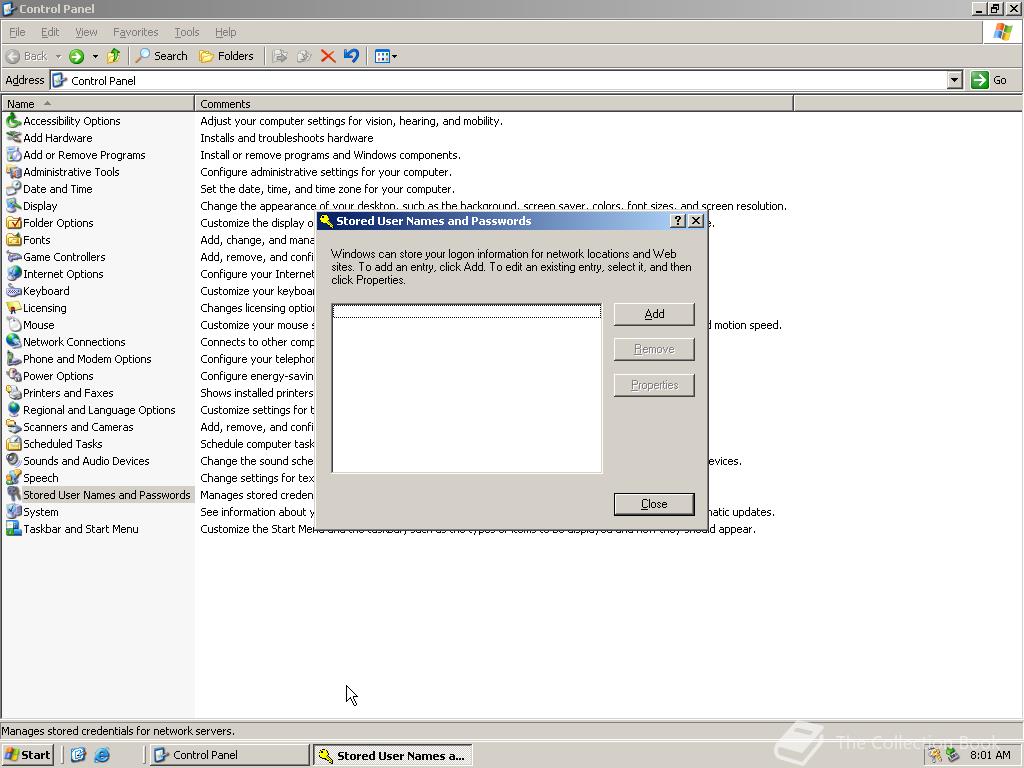Open the Start menu
Screen dimensions: 1024x768
tap(27, 755)
